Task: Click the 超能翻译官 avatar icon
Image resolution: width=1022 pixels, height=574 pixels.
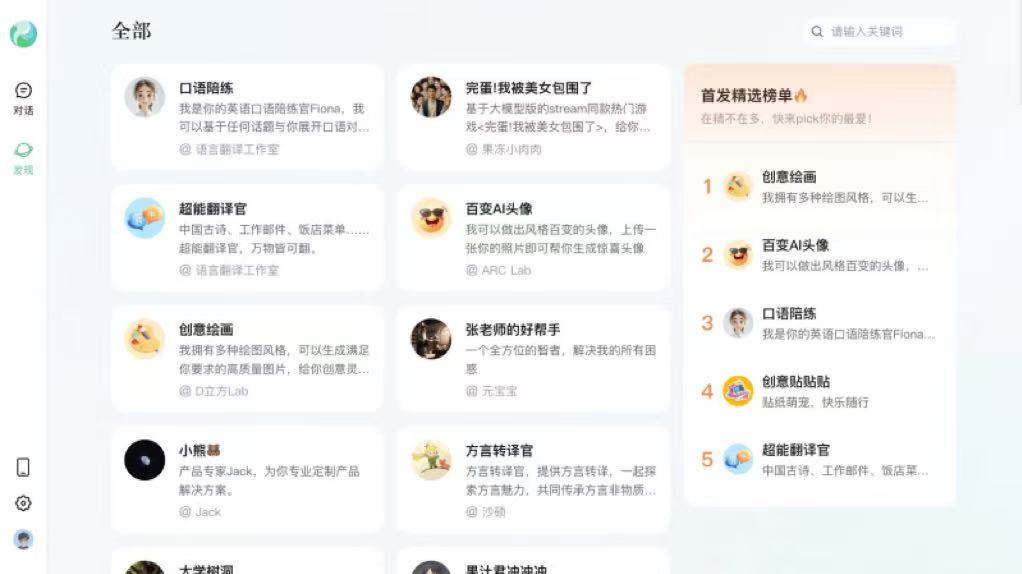Action: tap(145, 218)
